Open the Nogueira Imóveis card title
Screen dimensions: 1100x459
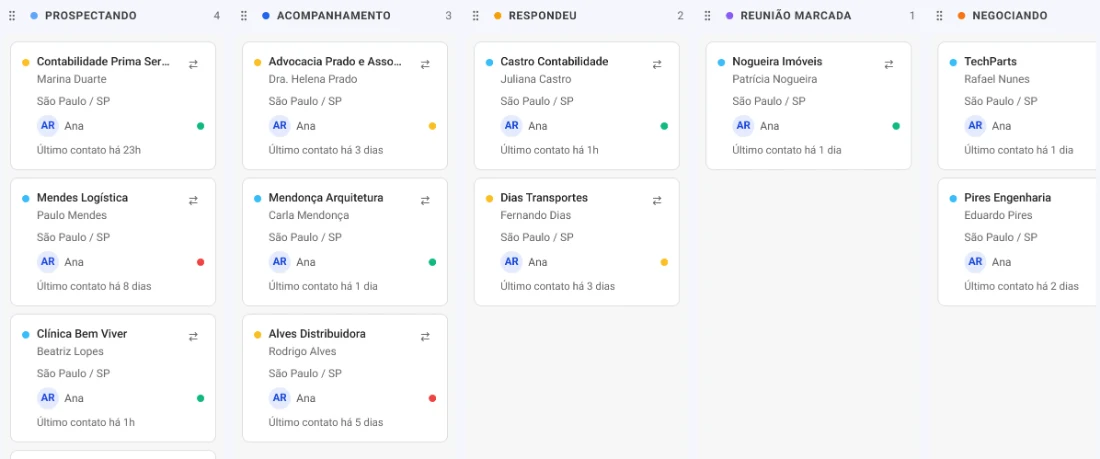[777, 62]
